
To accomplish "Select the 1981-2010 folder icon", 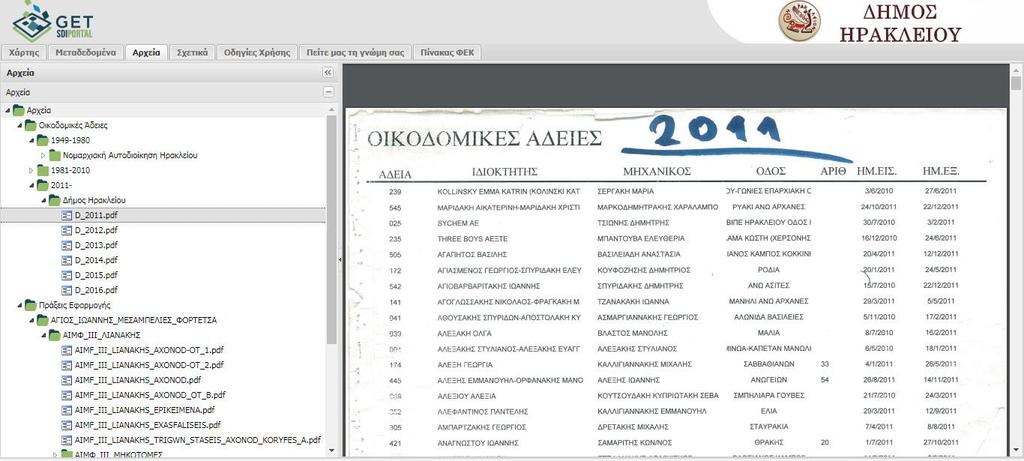I will (x=42, y=170).
